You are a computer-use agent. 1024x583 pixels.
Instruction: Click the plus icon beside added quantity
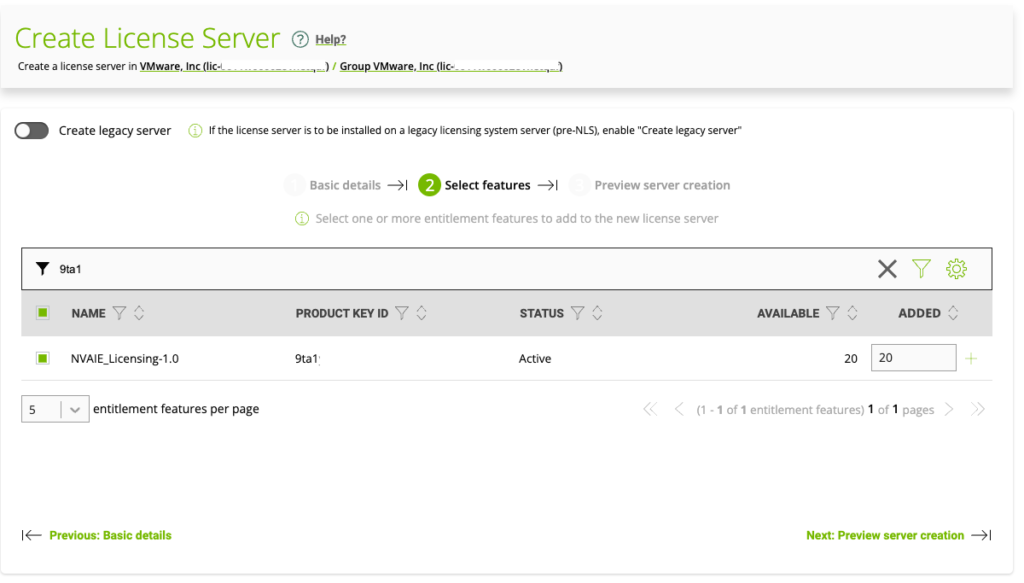(x=971, y=358)
